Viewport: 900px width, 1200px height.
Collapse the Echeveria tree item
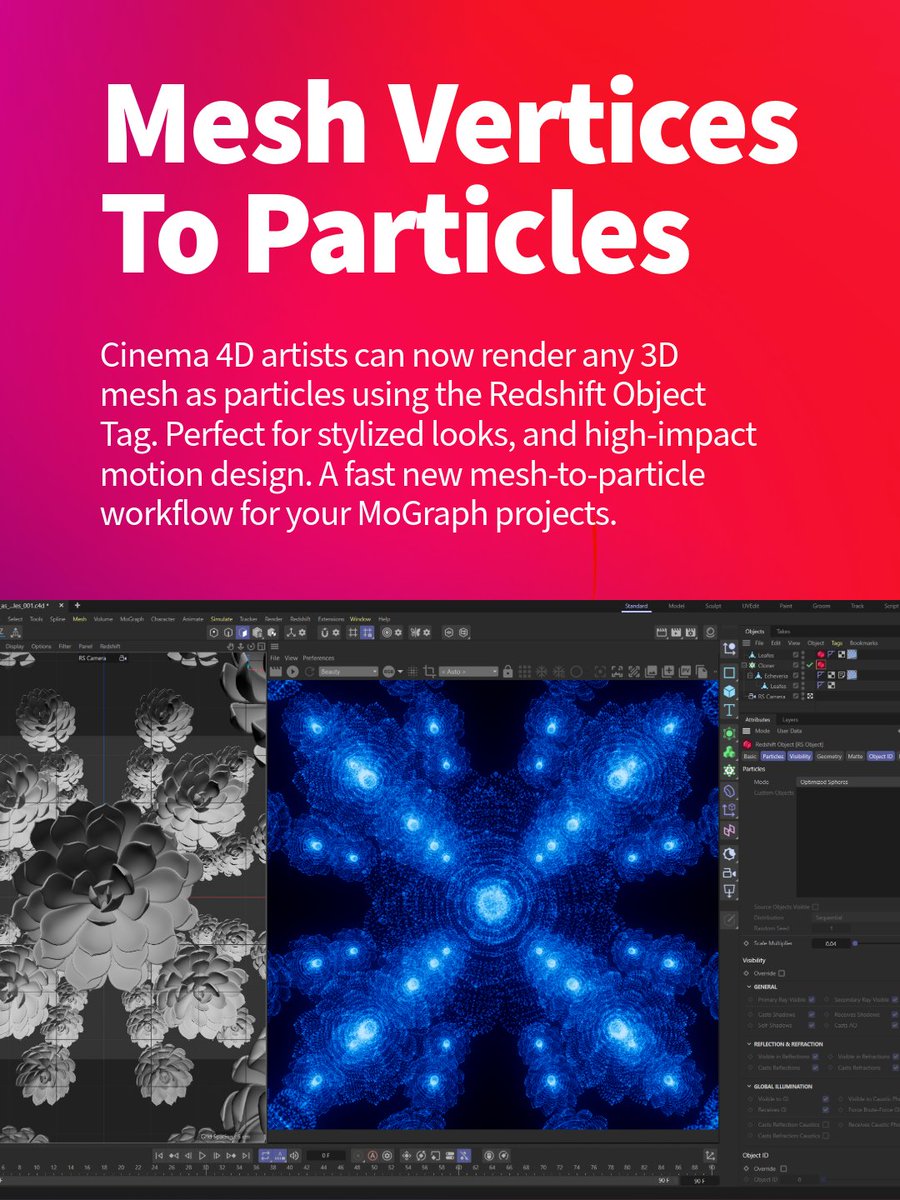pyautogui.click(x=749, y=676)
